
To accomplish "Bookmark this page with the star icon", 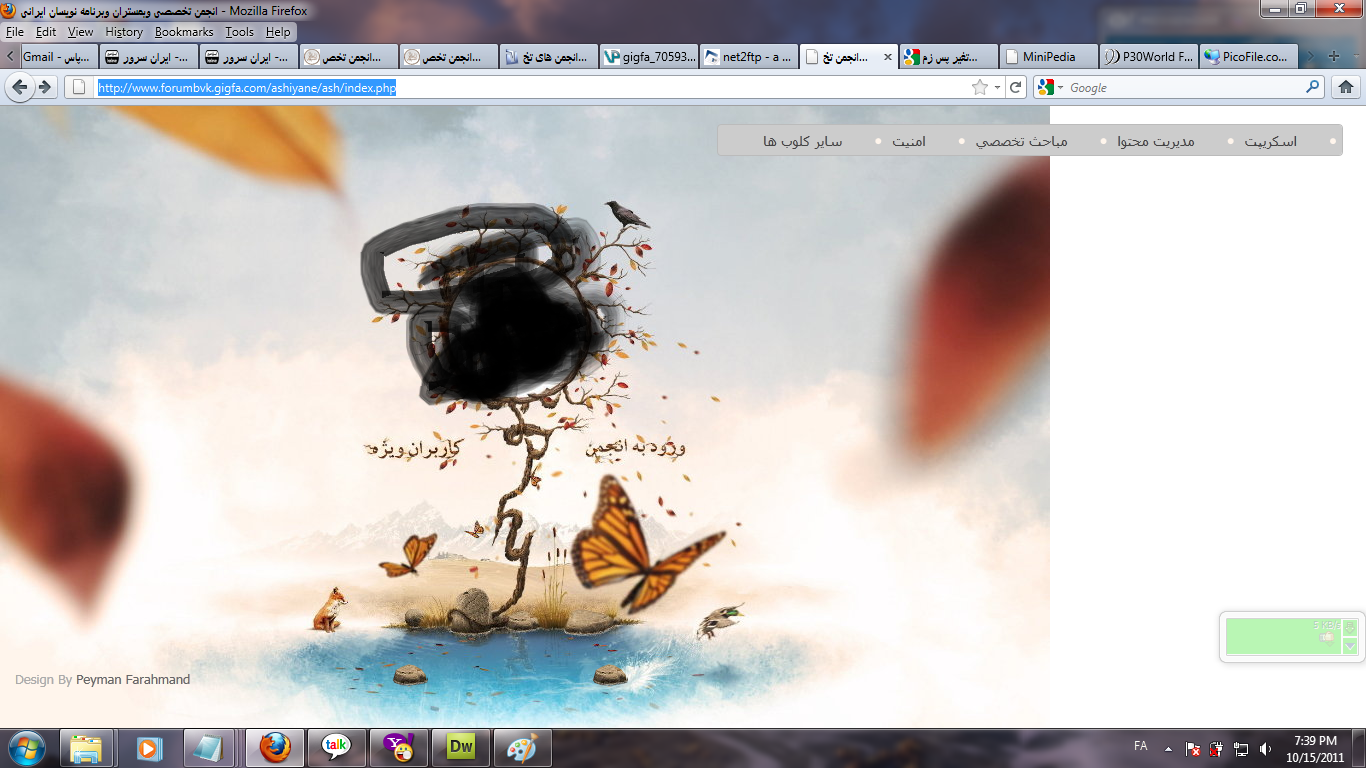I will tap(980, 88).
